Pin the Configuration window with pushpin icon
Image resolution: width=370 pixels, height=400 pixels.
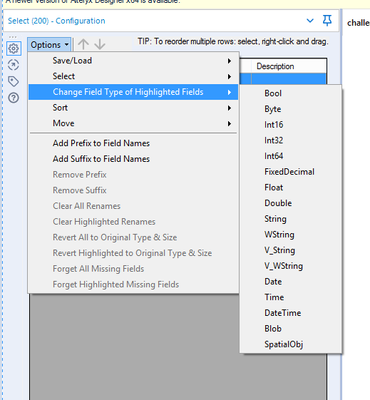click(327, 21)
